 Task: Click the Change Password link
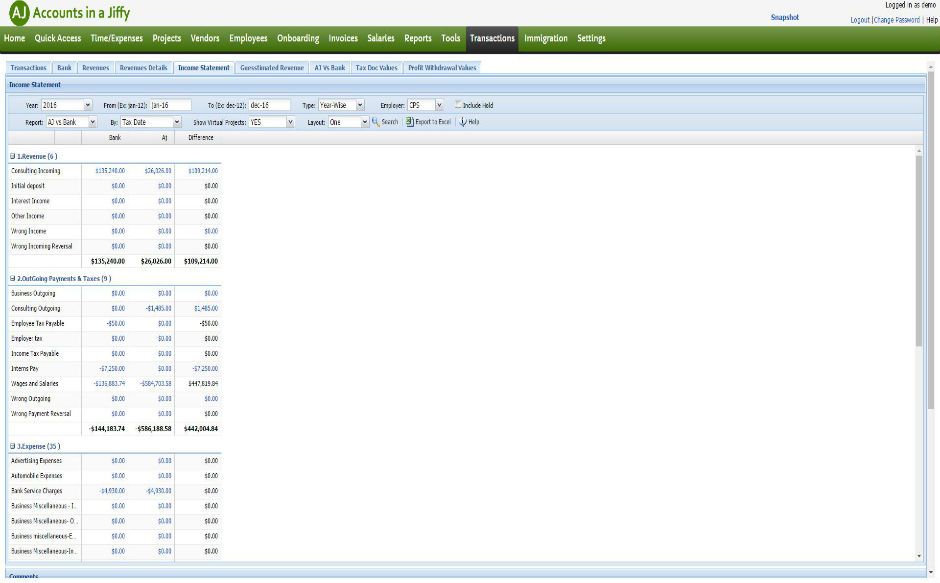point(897,20)
